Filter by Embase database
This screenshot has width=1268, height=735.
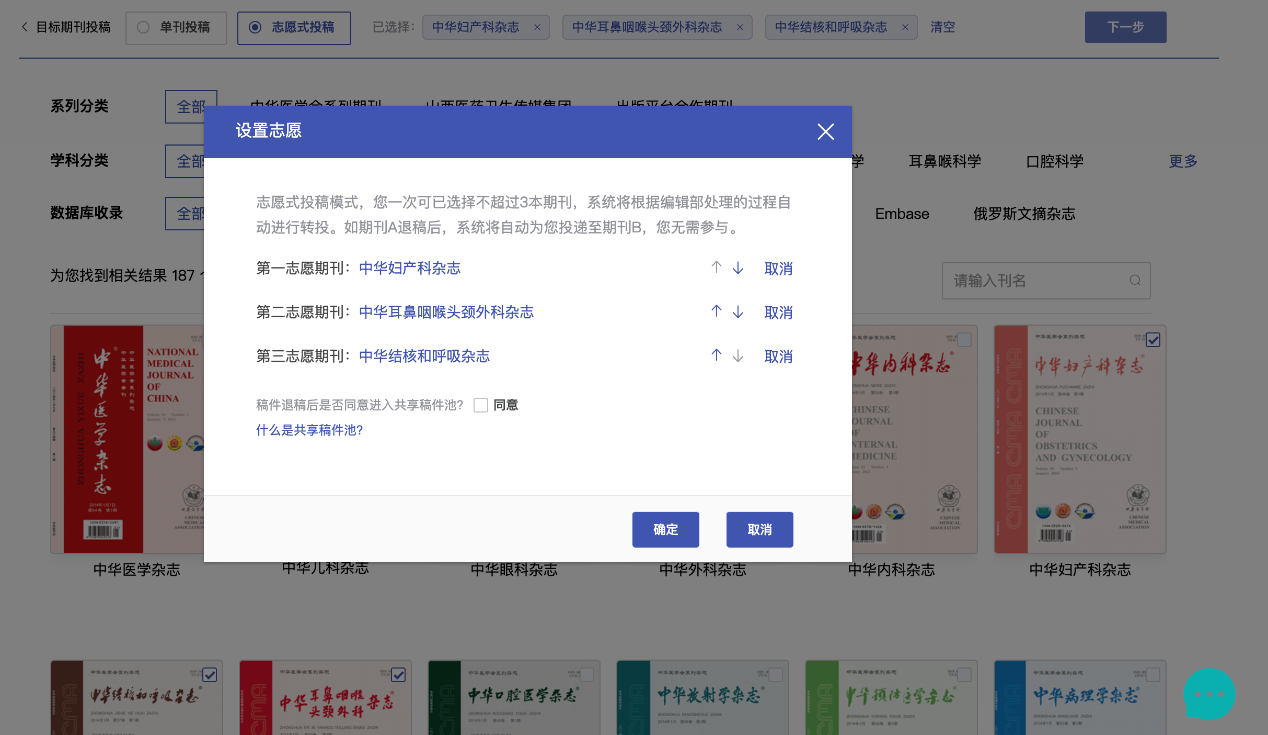pyautogui.click(x=901, y=214)
